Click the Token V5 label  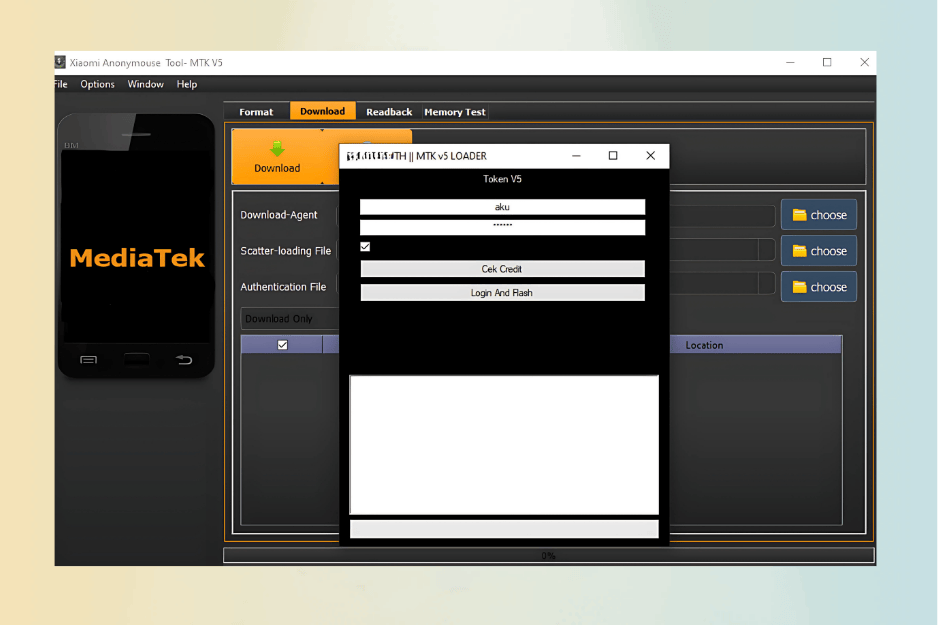(x=502, y=179)
